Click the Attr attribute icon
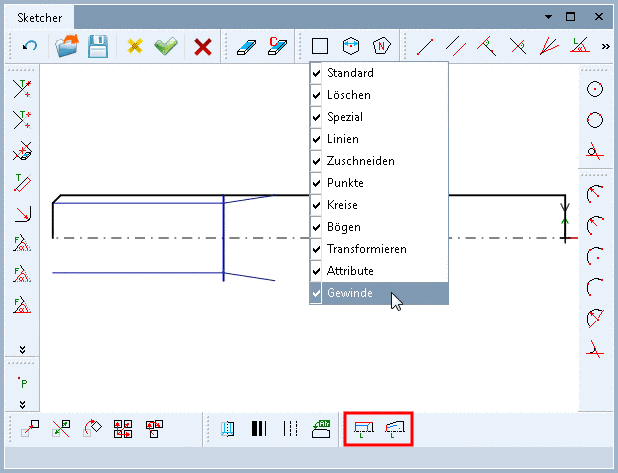The image size is (618, 473). pyautogui.click(x=321, y=429)
